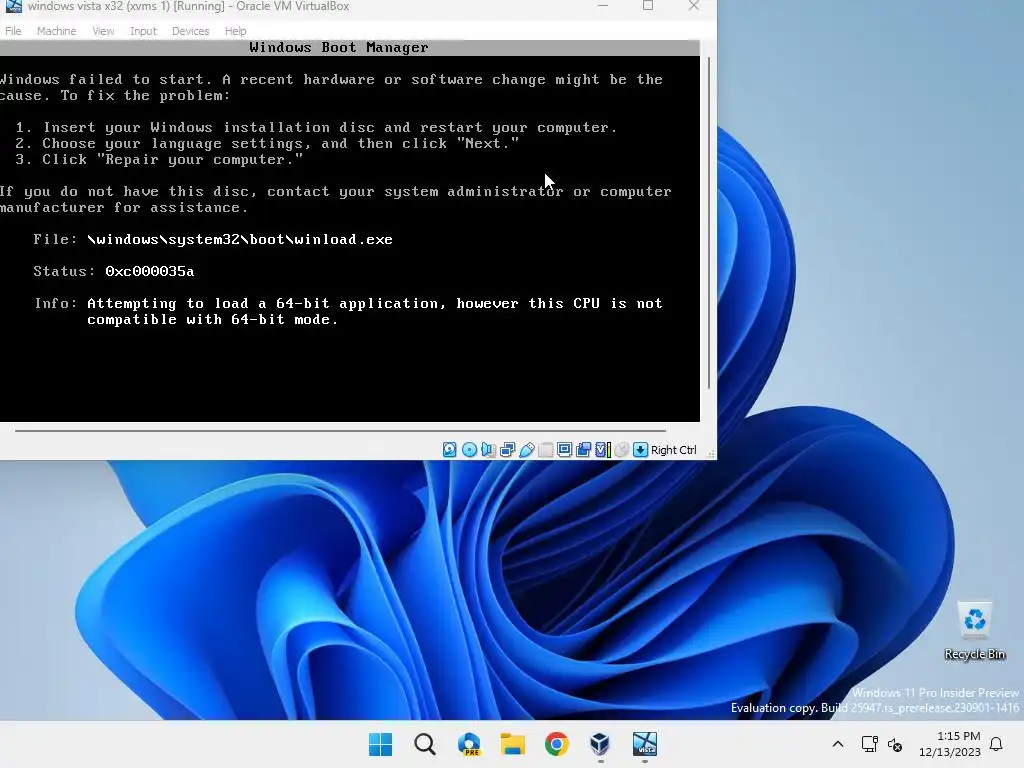Open the clock showing 1:15 PM
Screen dimensions: 1024x768
(x=950, y=744)
